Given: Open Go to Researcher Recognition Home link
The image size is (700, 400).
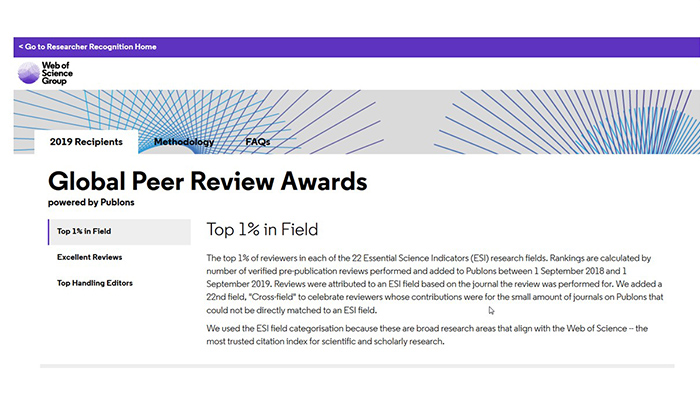Looking at the screenshot, I should (x=90, y=47).
